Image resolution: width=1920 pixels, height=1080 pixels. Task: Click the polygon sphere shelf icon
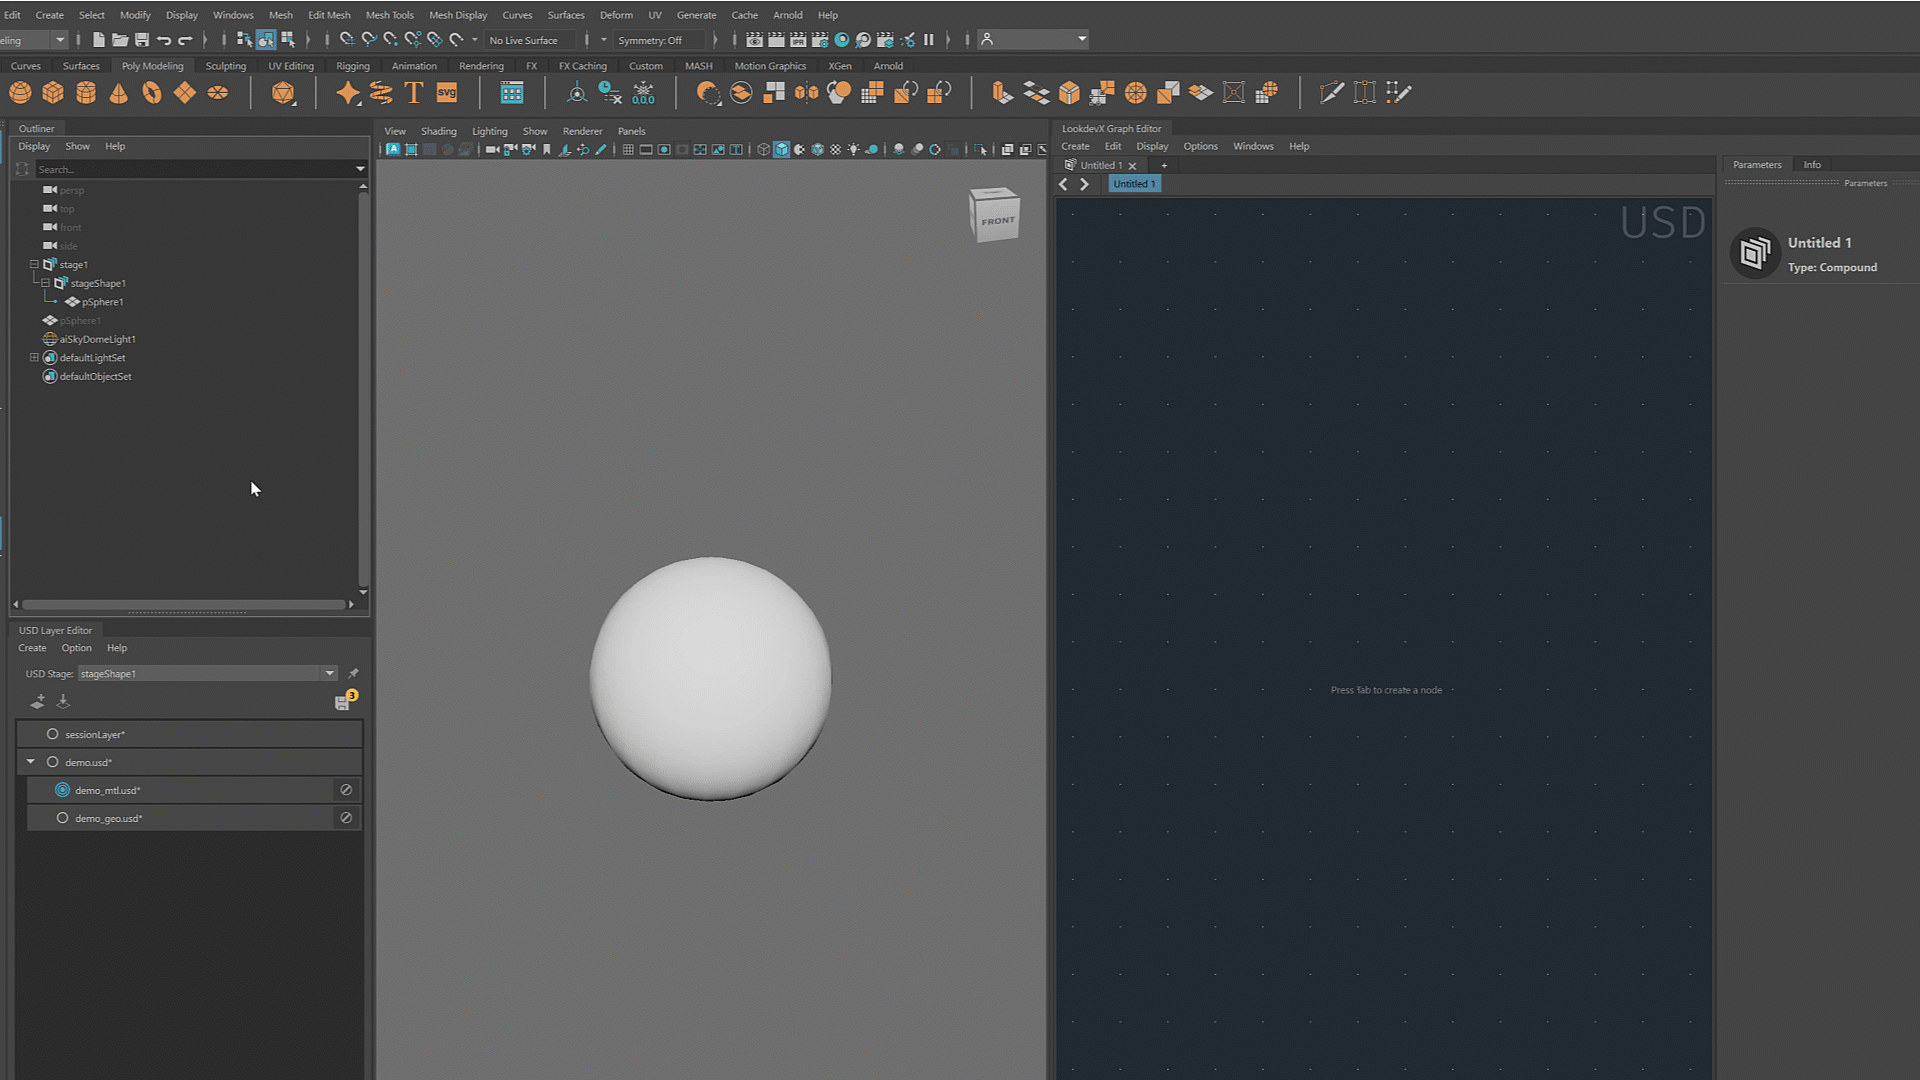(x=20, y=93)
